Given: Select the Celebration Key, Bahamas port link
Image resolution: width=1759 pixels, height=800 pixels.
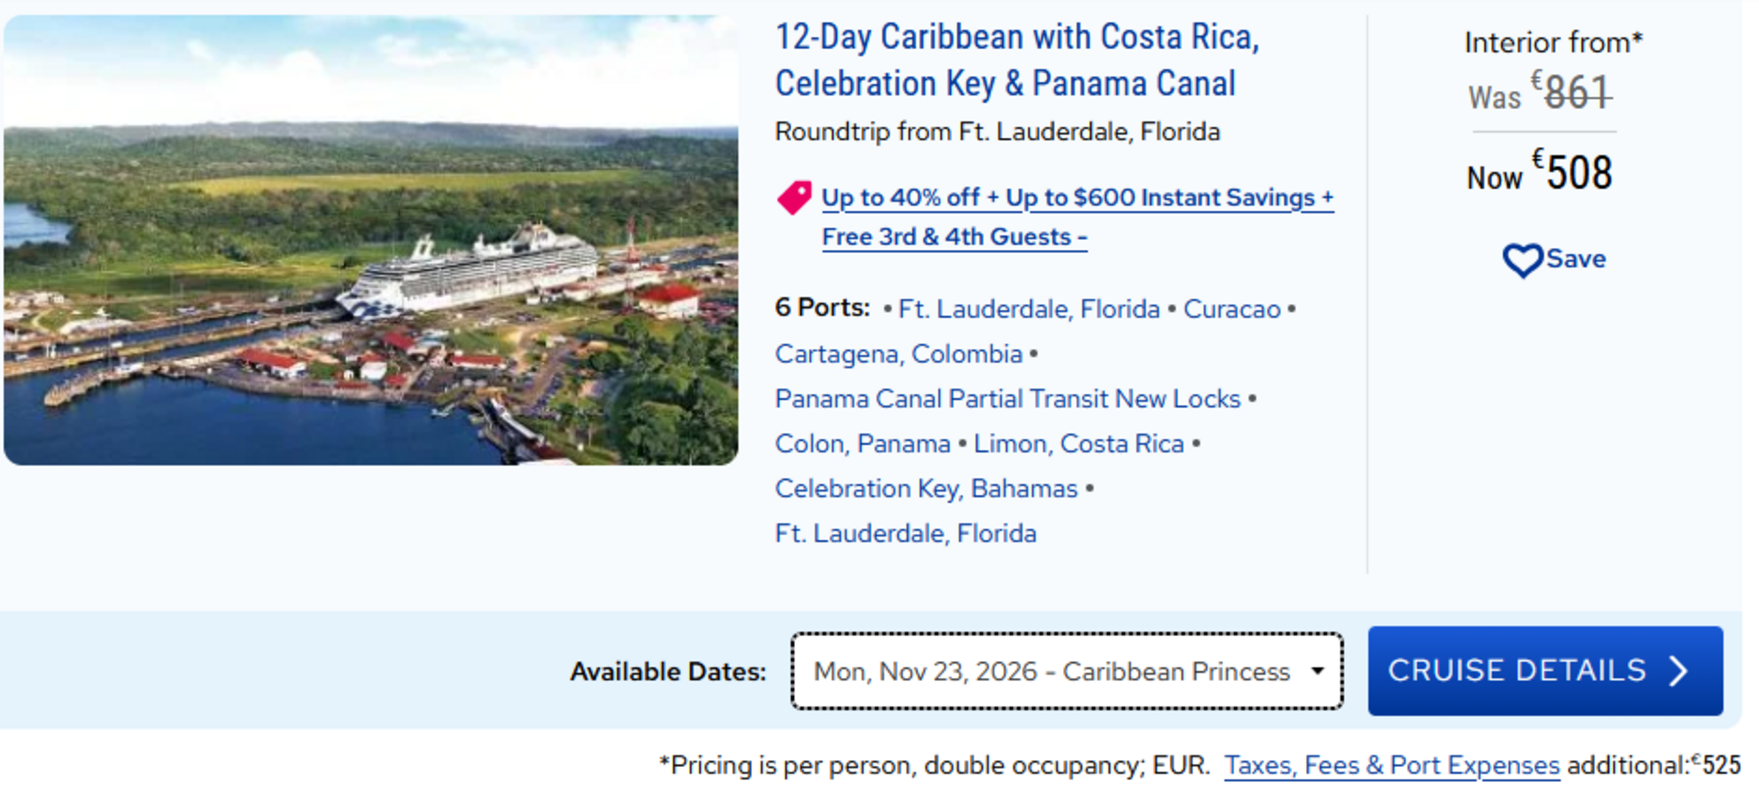Looking at the screenshot, I should click(x=925, y=489).
